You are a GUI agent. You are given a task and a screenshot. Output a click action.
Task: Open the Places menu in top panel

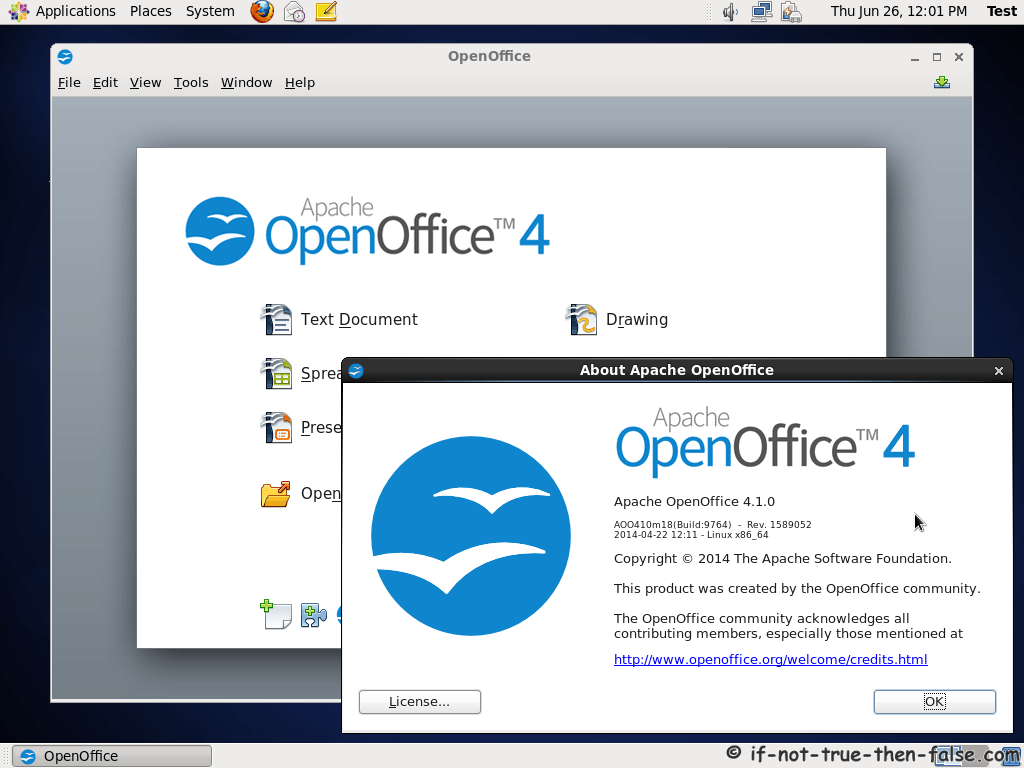[x=150, y=11]
